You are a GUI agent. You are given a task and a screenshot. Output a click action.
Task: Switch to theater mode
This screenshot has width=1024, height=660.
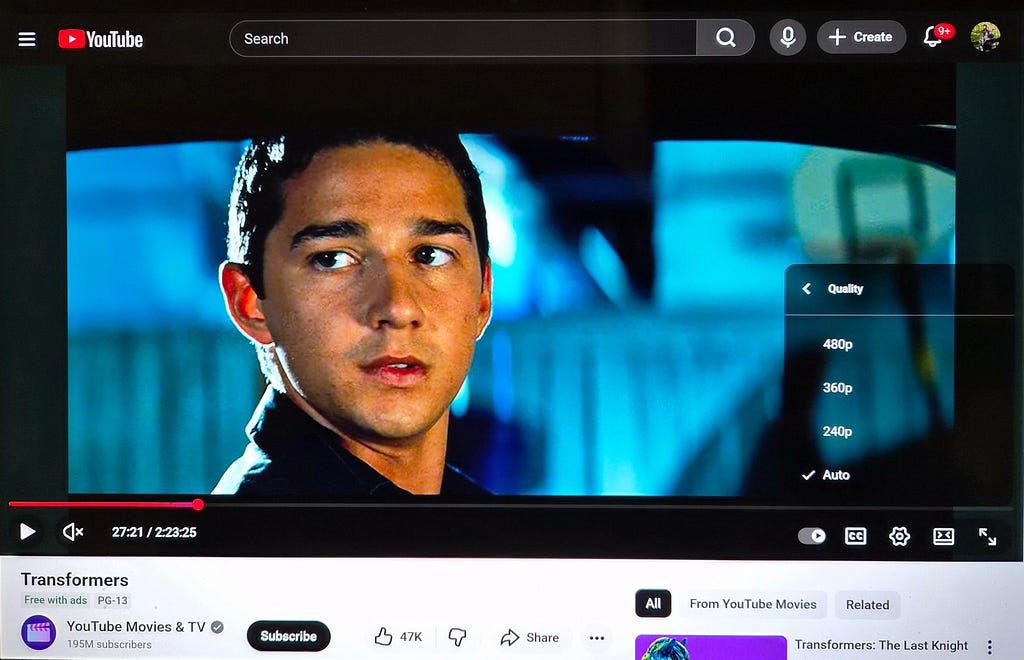[x=944, y=537]
